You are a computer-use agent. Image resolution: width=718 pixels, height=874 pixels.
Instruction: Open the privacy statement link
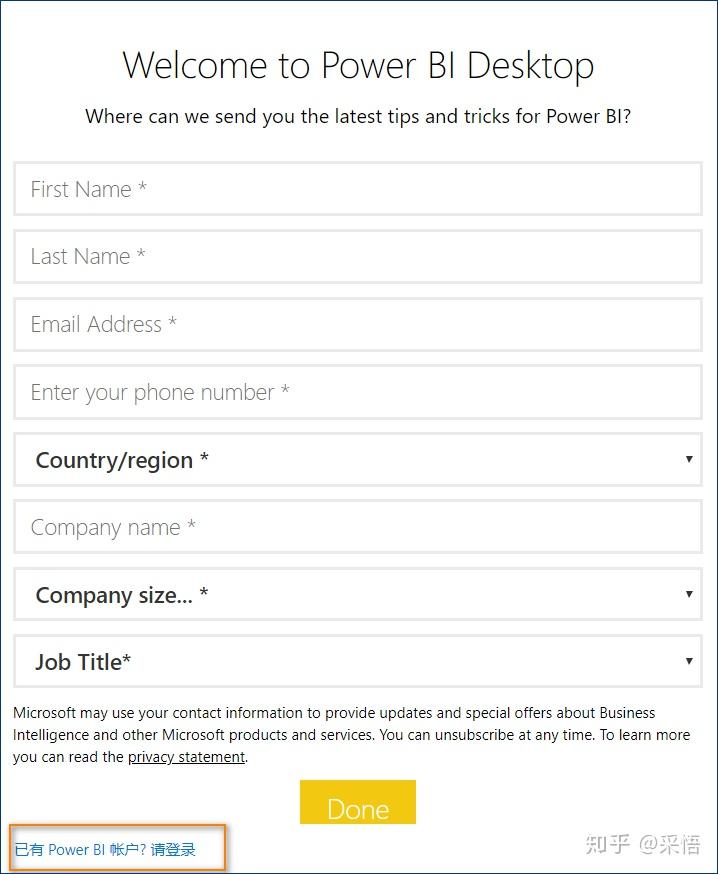[186, 757]
